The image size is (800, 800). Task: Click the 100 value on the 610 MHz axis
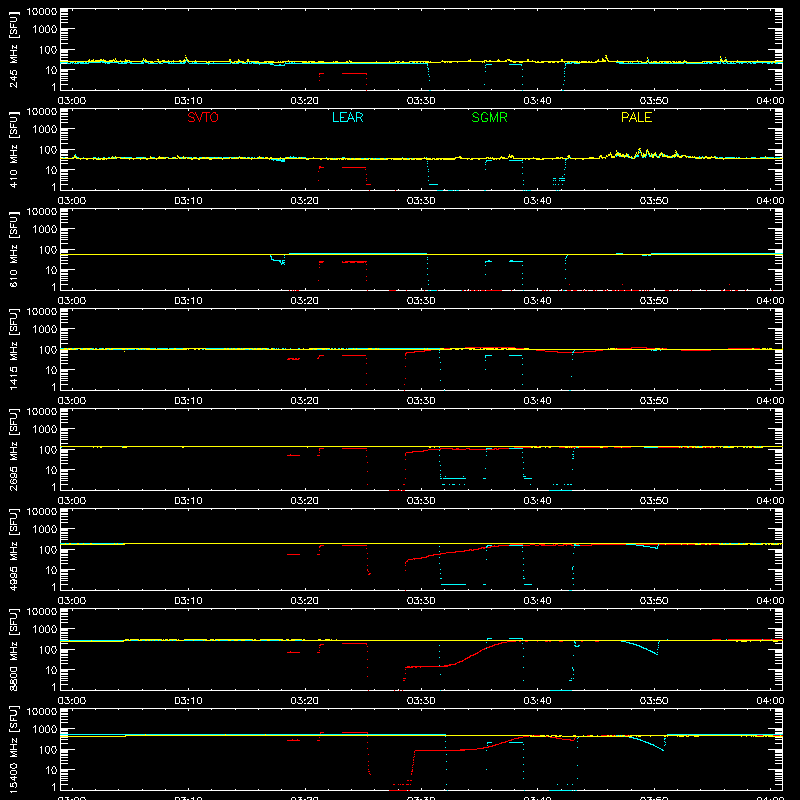(x=48, y=250)
